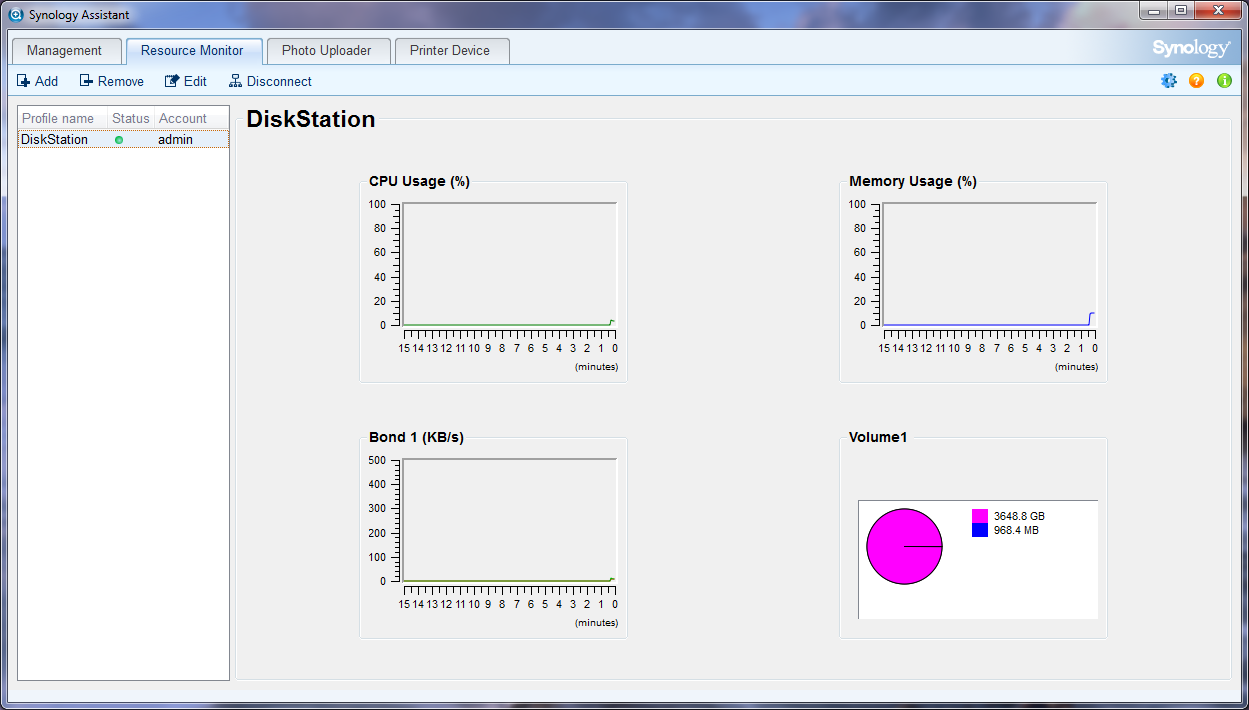Click the Synology logo
Screen dimensions: 1249x710
(x=1191, y=49)
